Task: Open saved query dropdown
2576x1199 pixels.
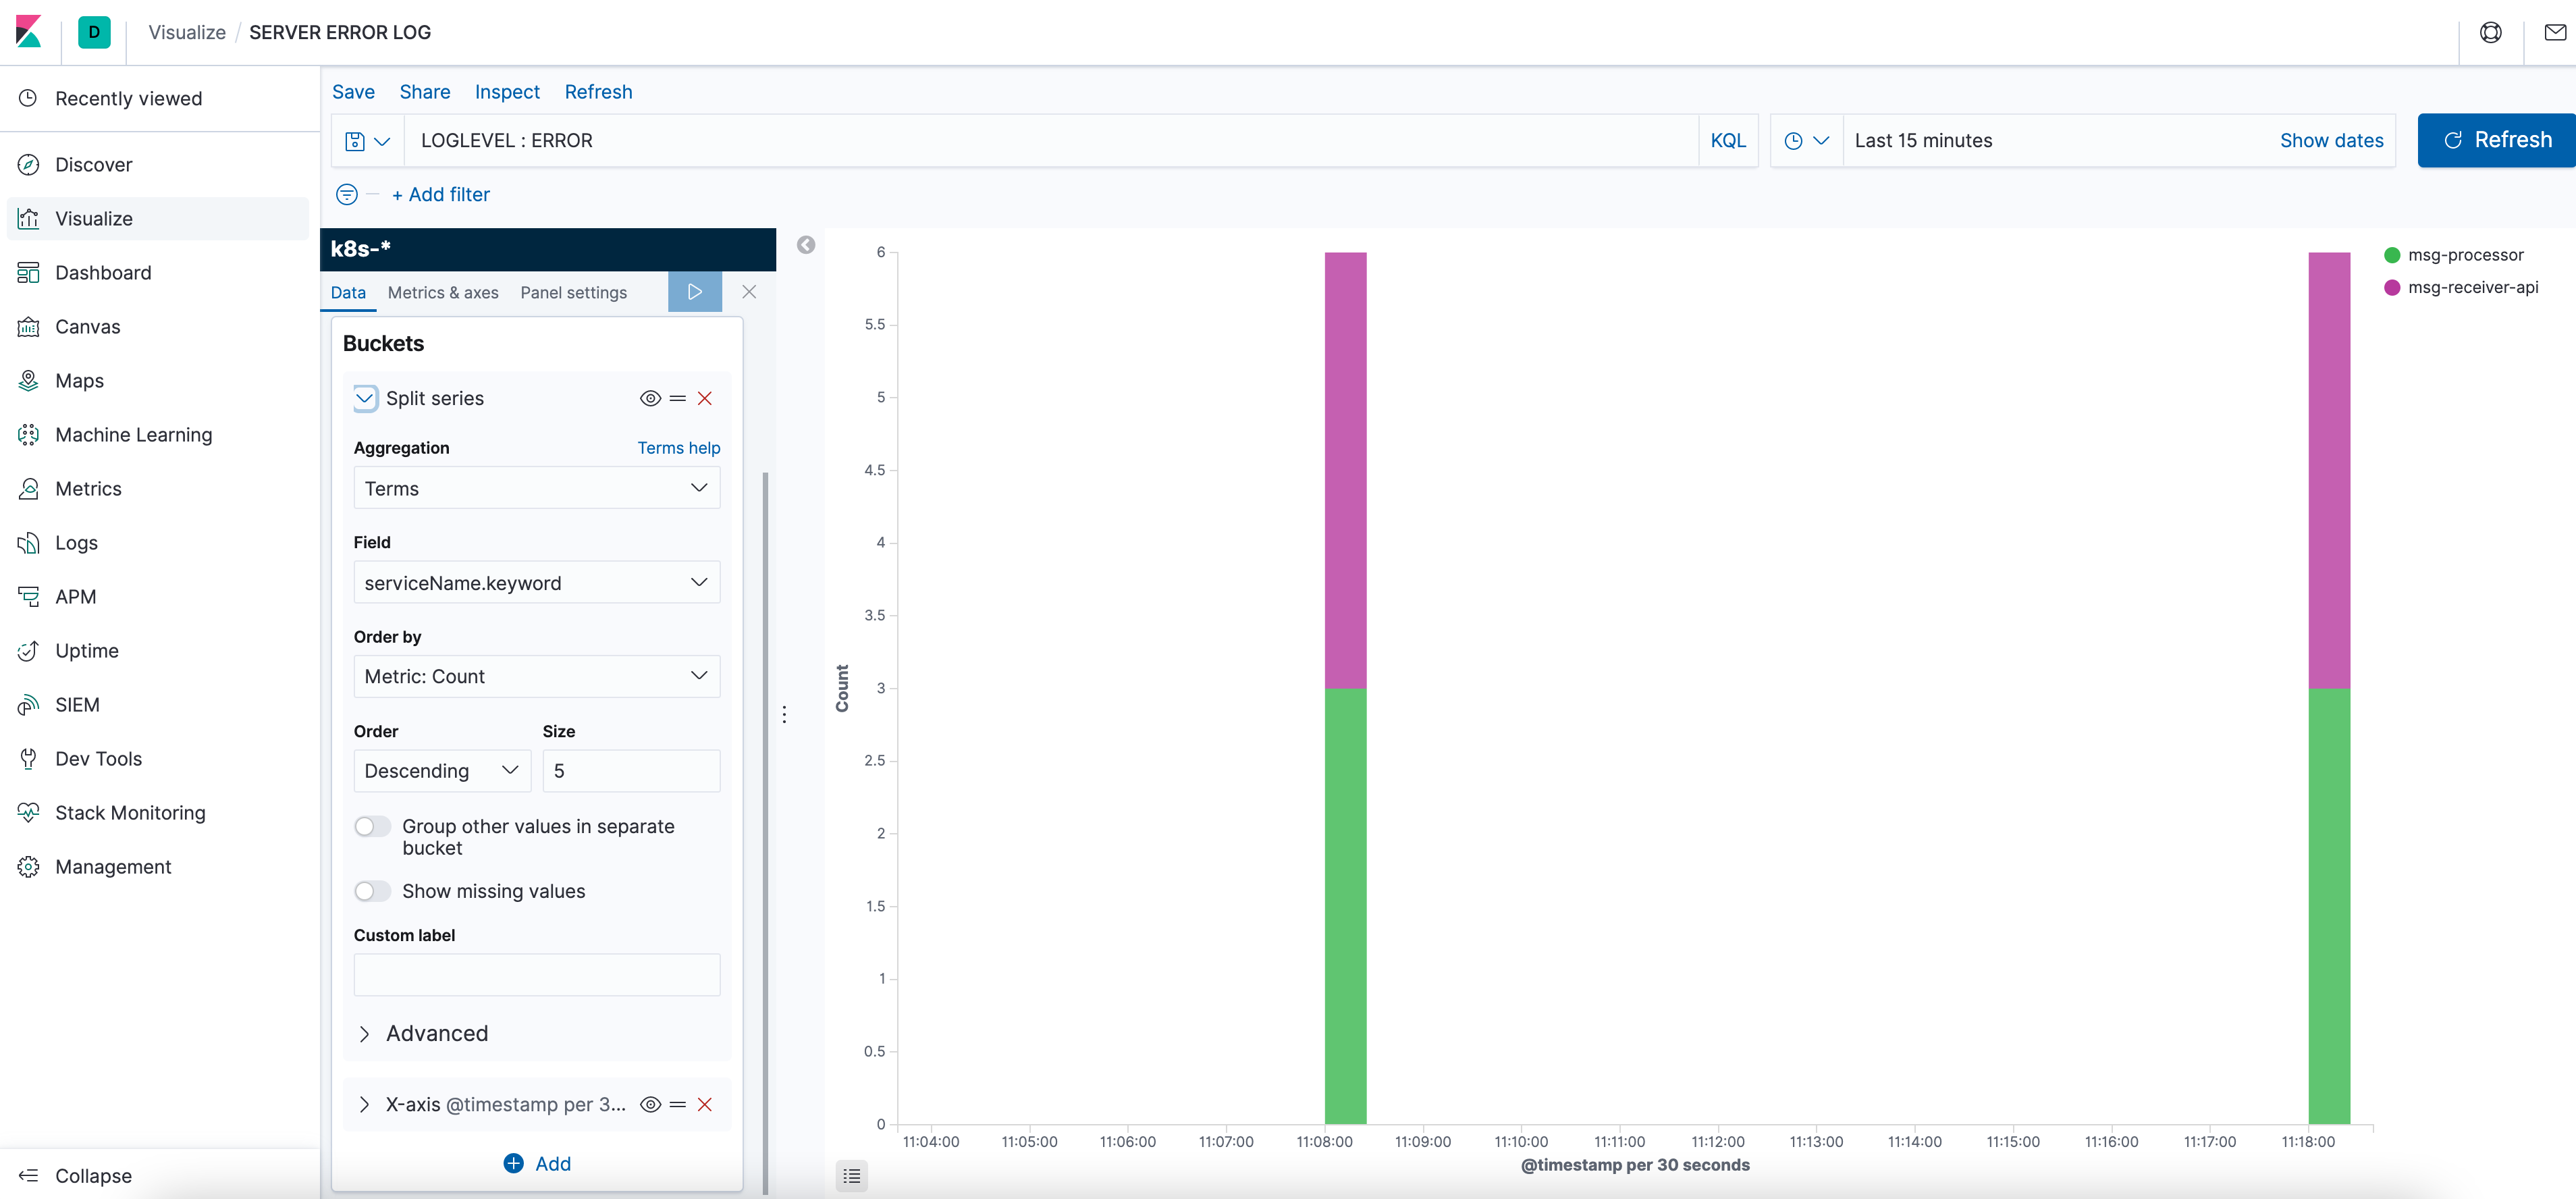Action: (367, 141)
